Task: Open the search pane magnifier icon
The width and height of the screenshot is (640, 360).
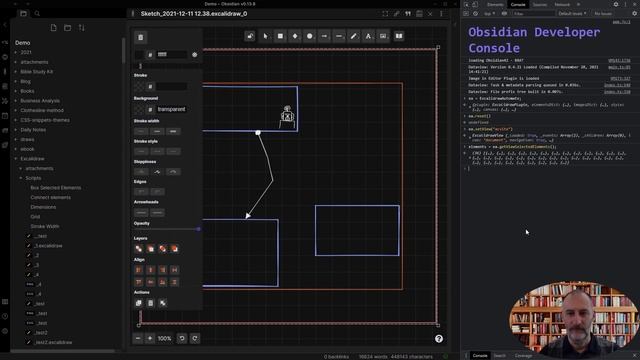Action: click(x=37, y=13)
